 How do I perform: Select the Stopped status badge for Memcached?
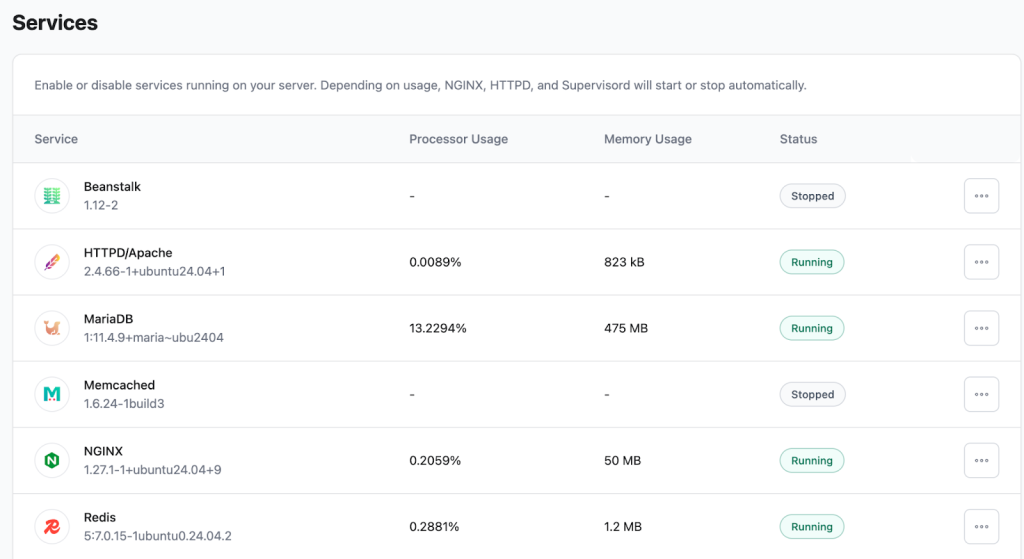tap(812, 394)
